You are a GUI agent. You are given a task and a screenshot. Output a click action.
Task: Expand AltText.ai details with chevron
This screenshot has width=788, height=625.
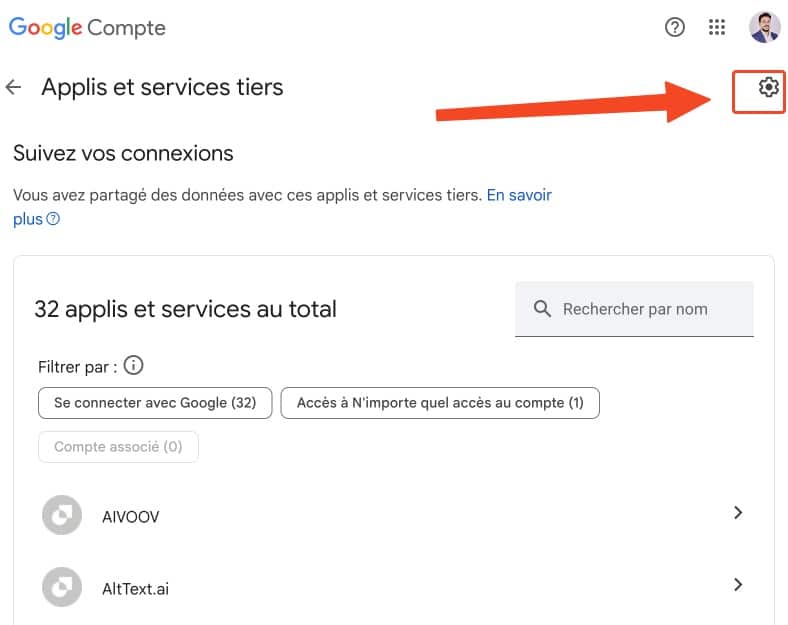(x=737, y=585)
